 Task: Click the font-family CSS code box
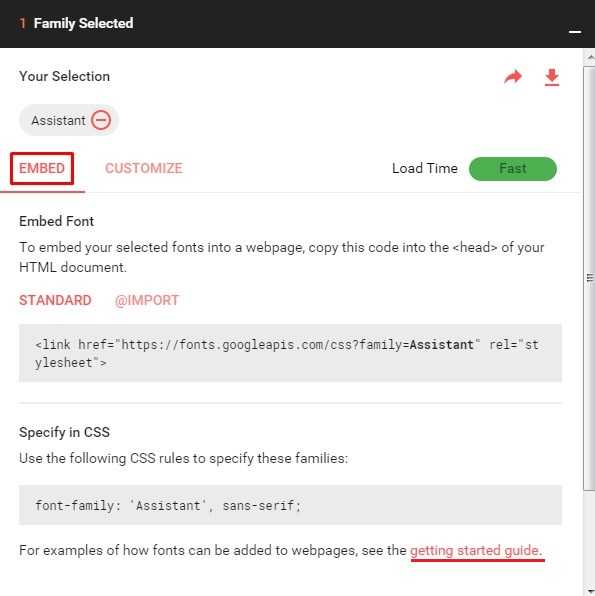[290, 505]
